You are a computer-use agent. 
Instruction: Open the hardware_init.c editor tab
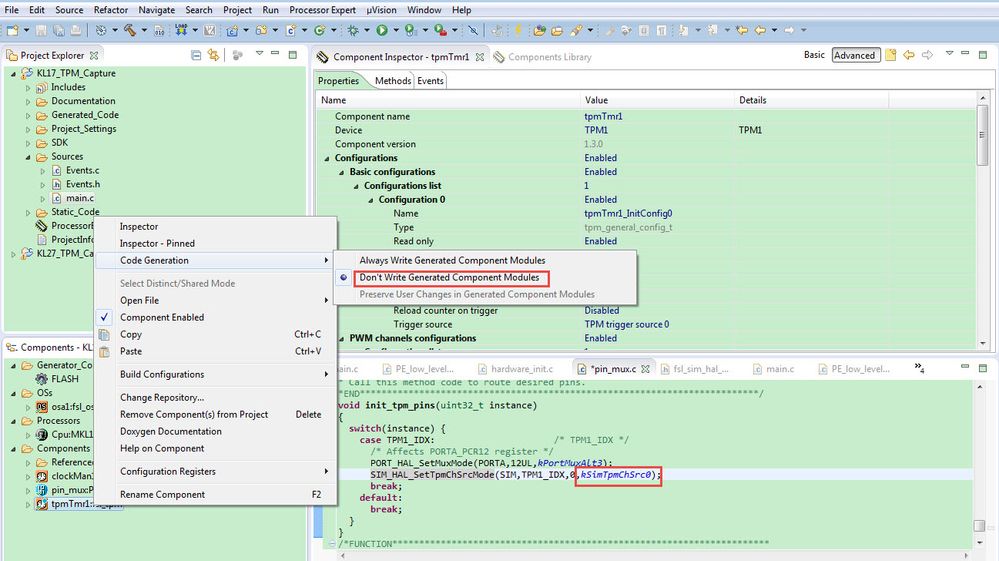(515, 369)
